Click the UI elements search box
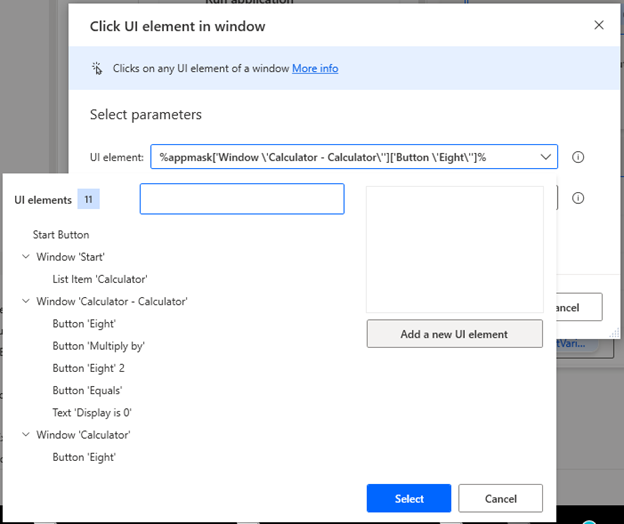This screenshot has width=624, height=524. 242,199
